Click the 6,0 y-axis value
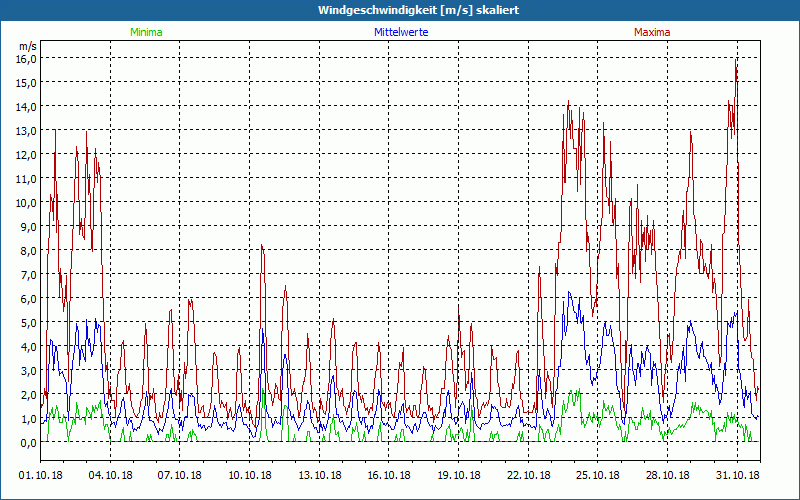This screenshot has height=500, width=800. pos(30,298)
